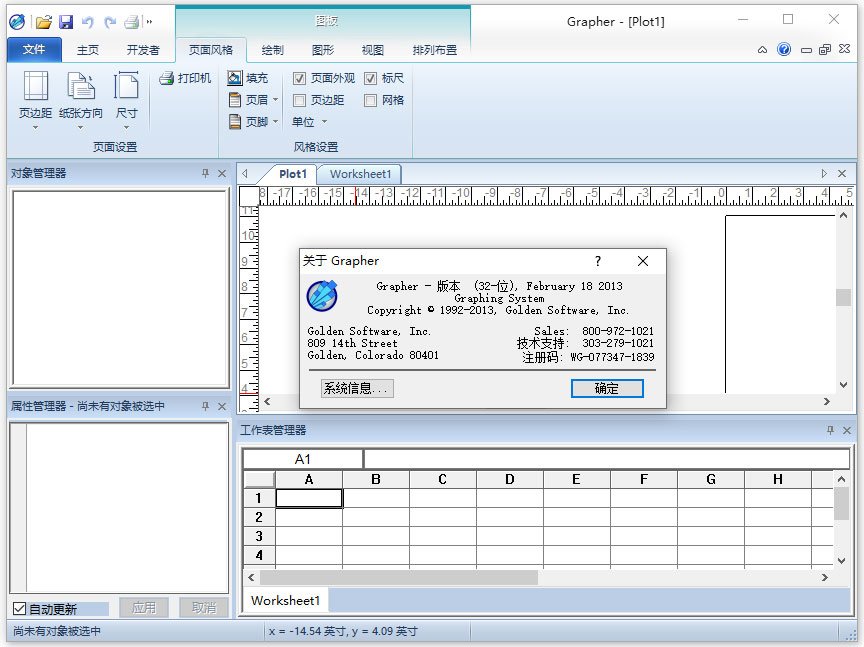
Task: Click the 打印机 printer setup button
Action: click(185, 78)
